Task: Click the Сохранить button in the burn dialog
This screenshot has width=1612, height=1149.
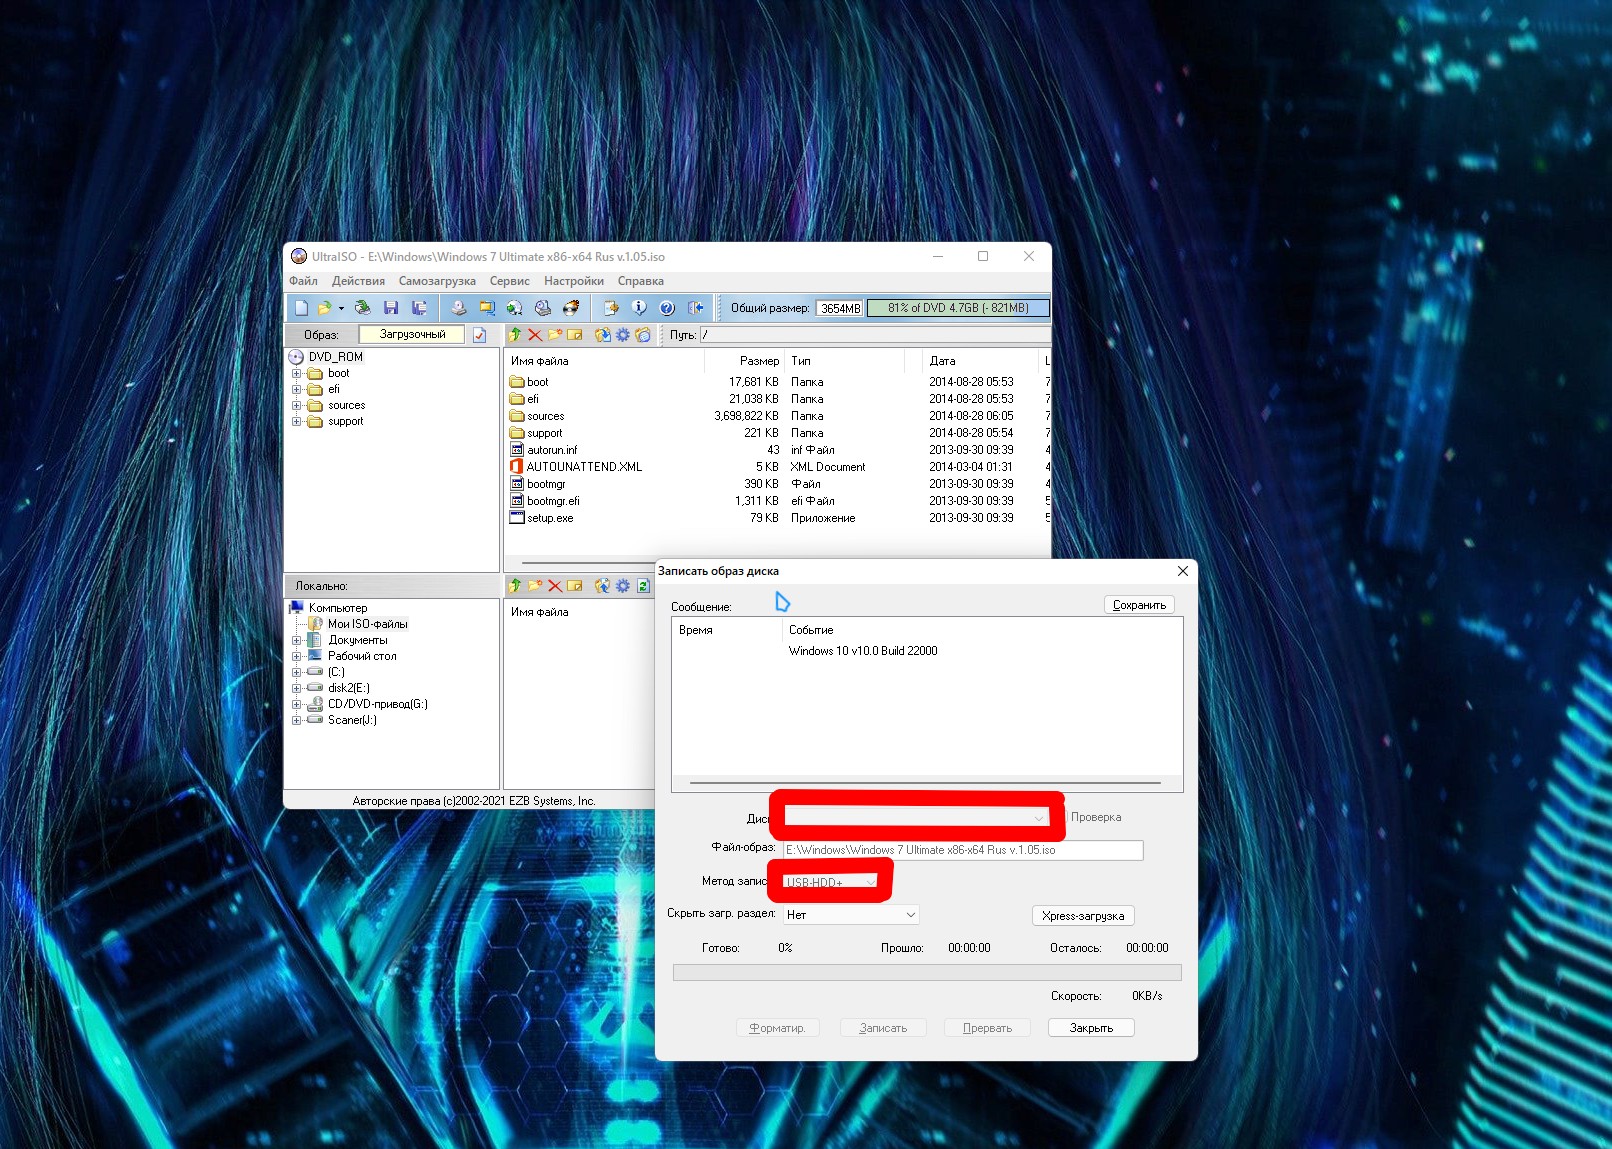Action: click(1139, 605)
